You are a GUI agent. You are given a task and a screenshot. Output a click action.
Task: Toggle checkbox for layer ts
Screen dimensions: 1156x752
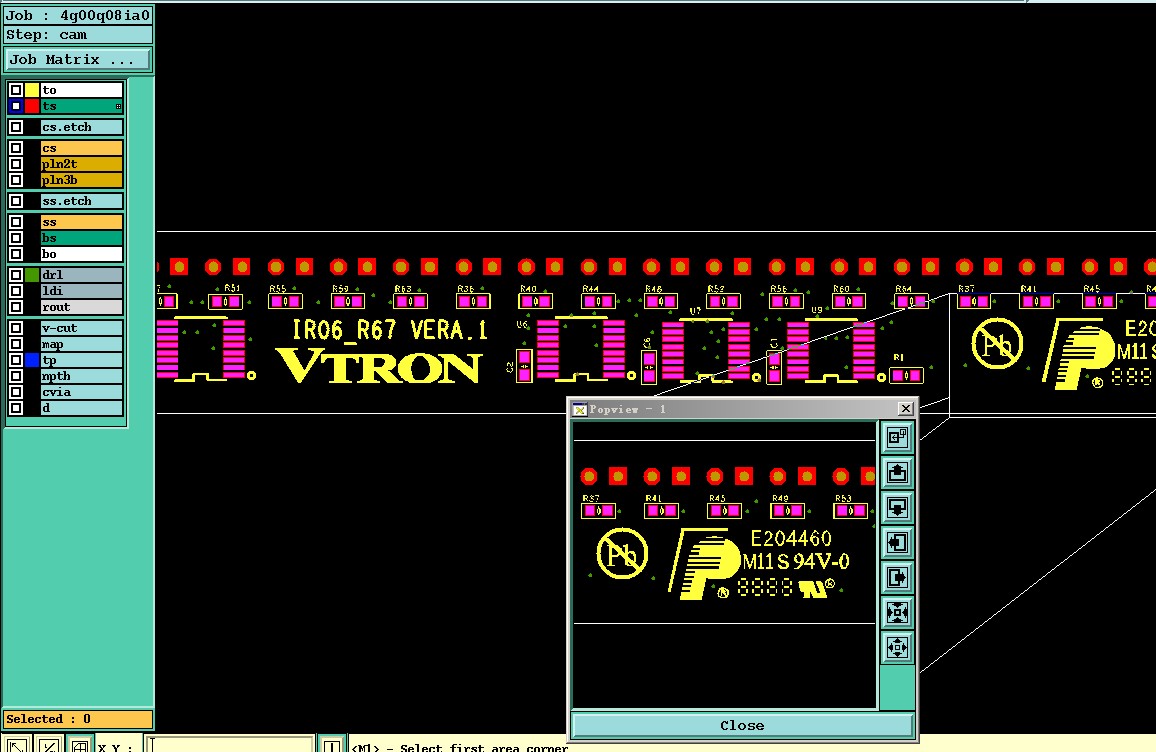[16, 106]
